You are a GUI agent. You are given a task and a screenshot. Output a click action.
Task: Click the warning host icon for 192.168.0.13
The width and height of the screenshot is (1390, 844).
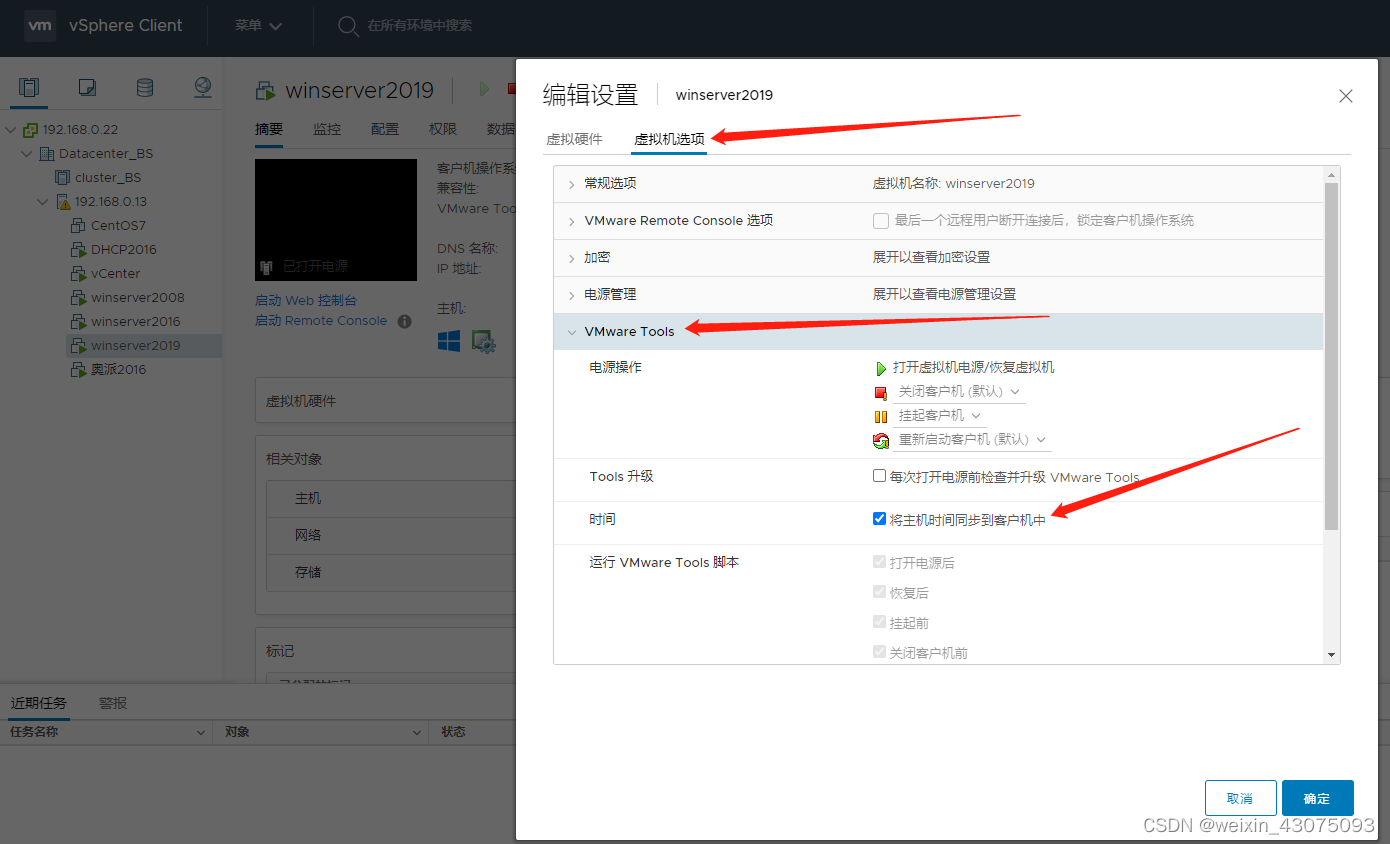click(63, 202)
